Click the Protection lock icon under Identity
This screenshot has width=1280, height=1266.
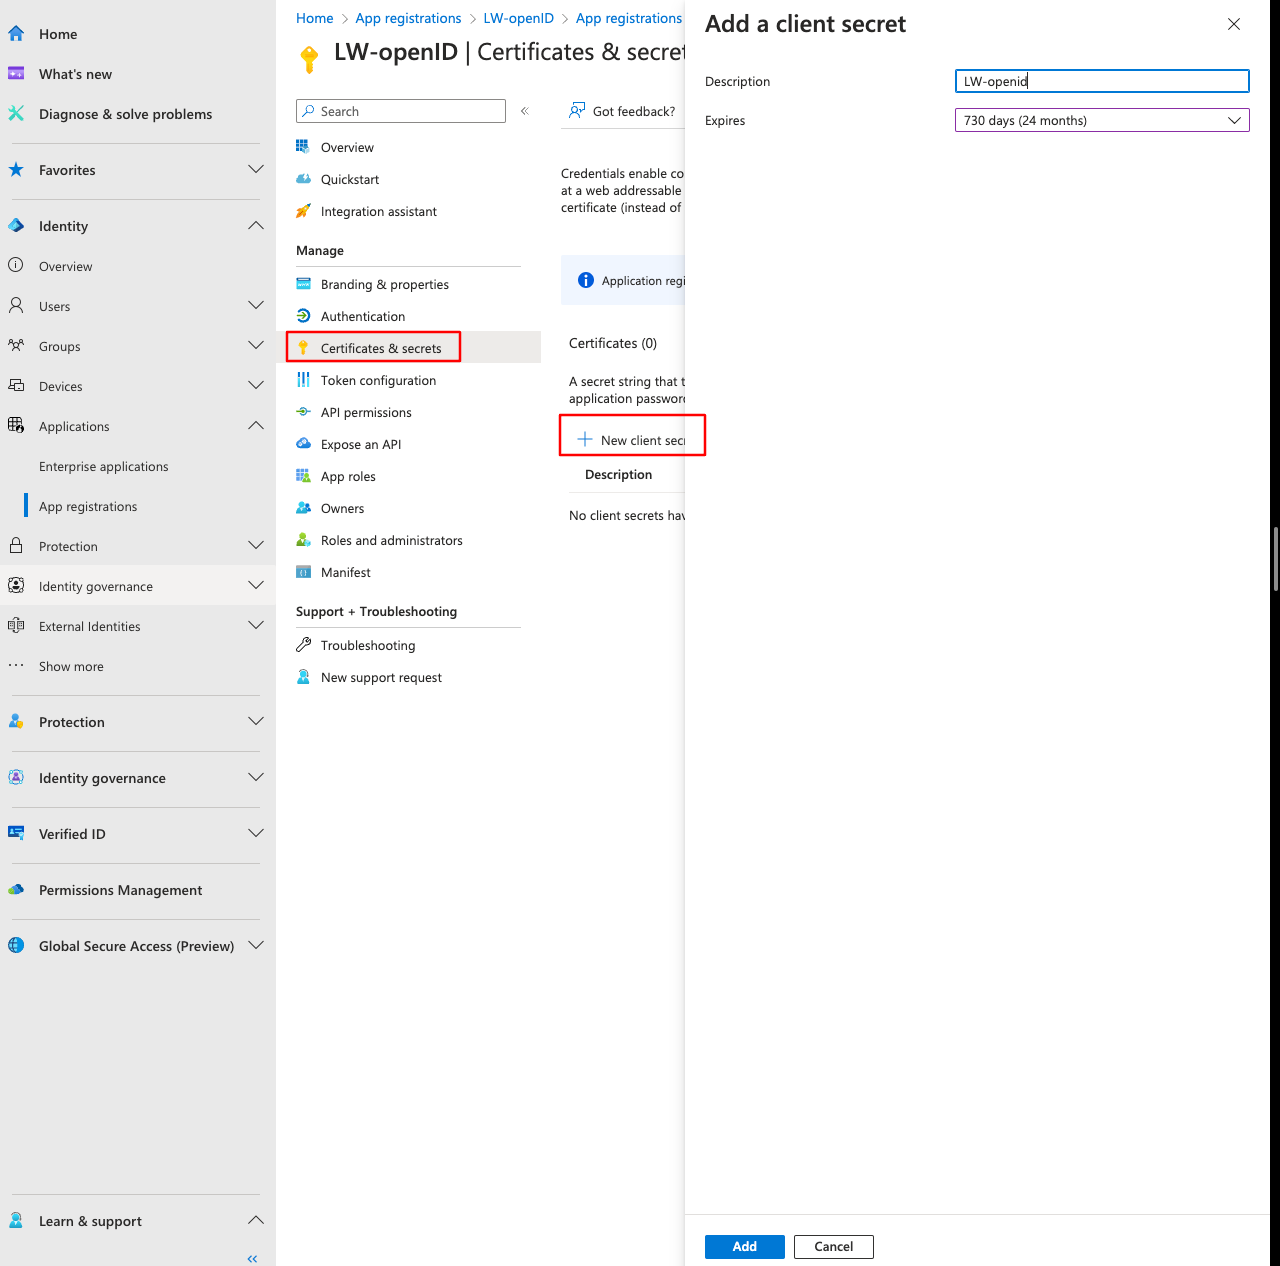16,545
